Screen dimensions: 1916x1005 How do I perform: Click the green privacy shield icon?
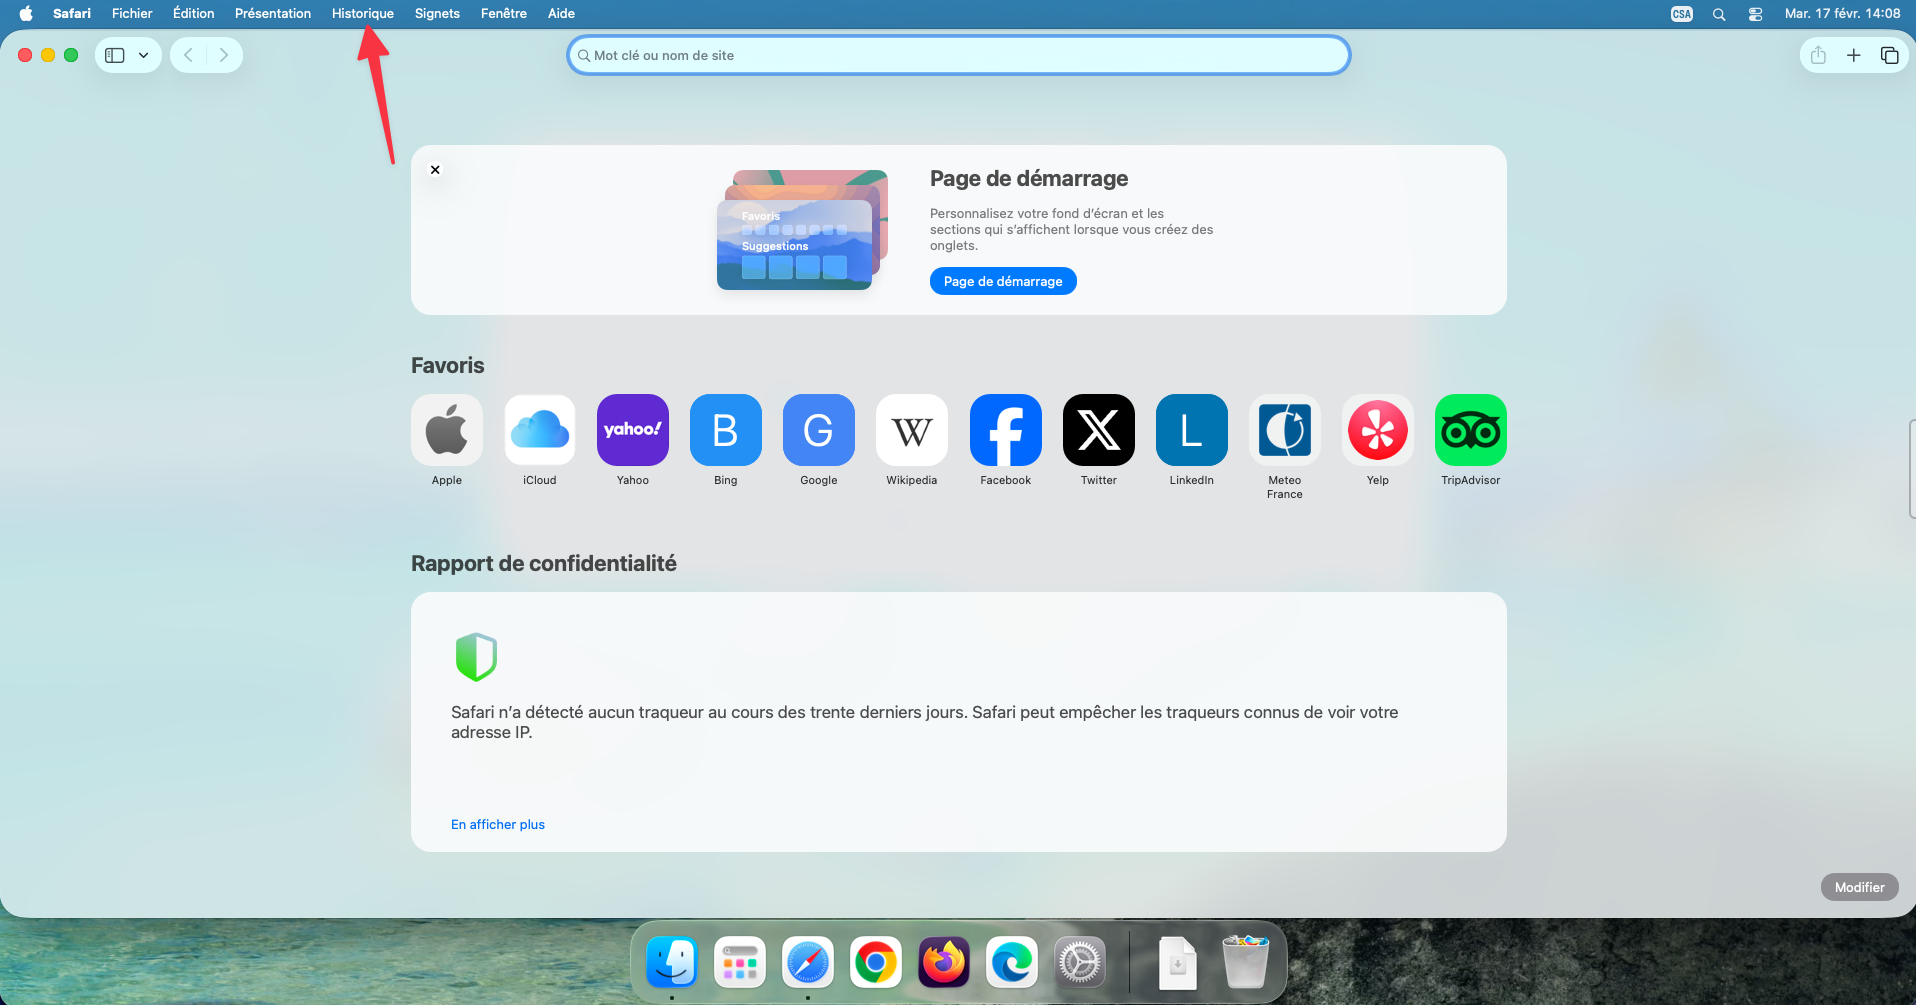(476, 657)
